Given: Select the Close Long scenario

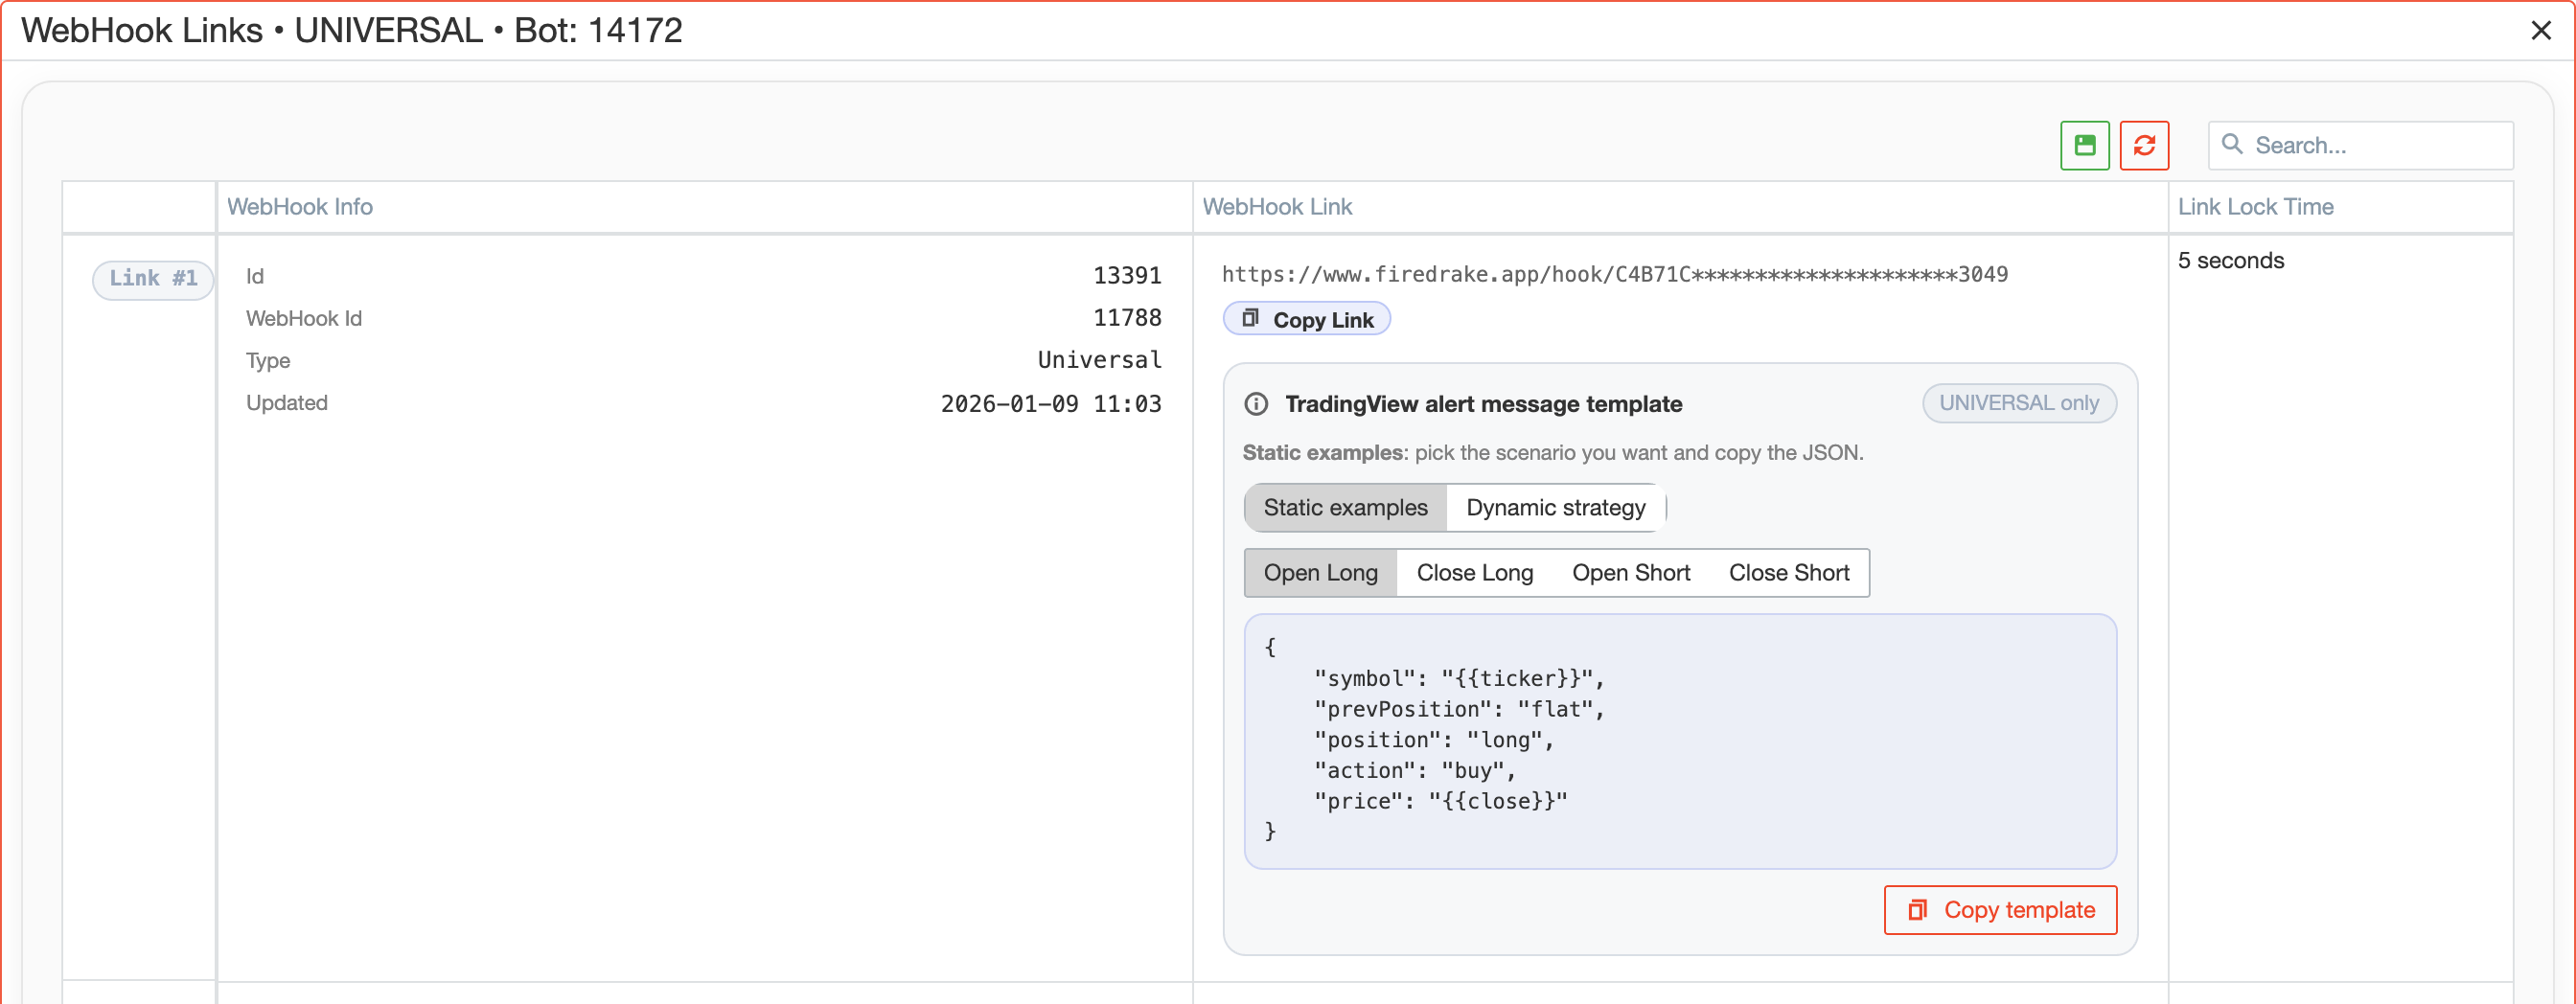Looking at the screenshot, I should coord(1474,573).
